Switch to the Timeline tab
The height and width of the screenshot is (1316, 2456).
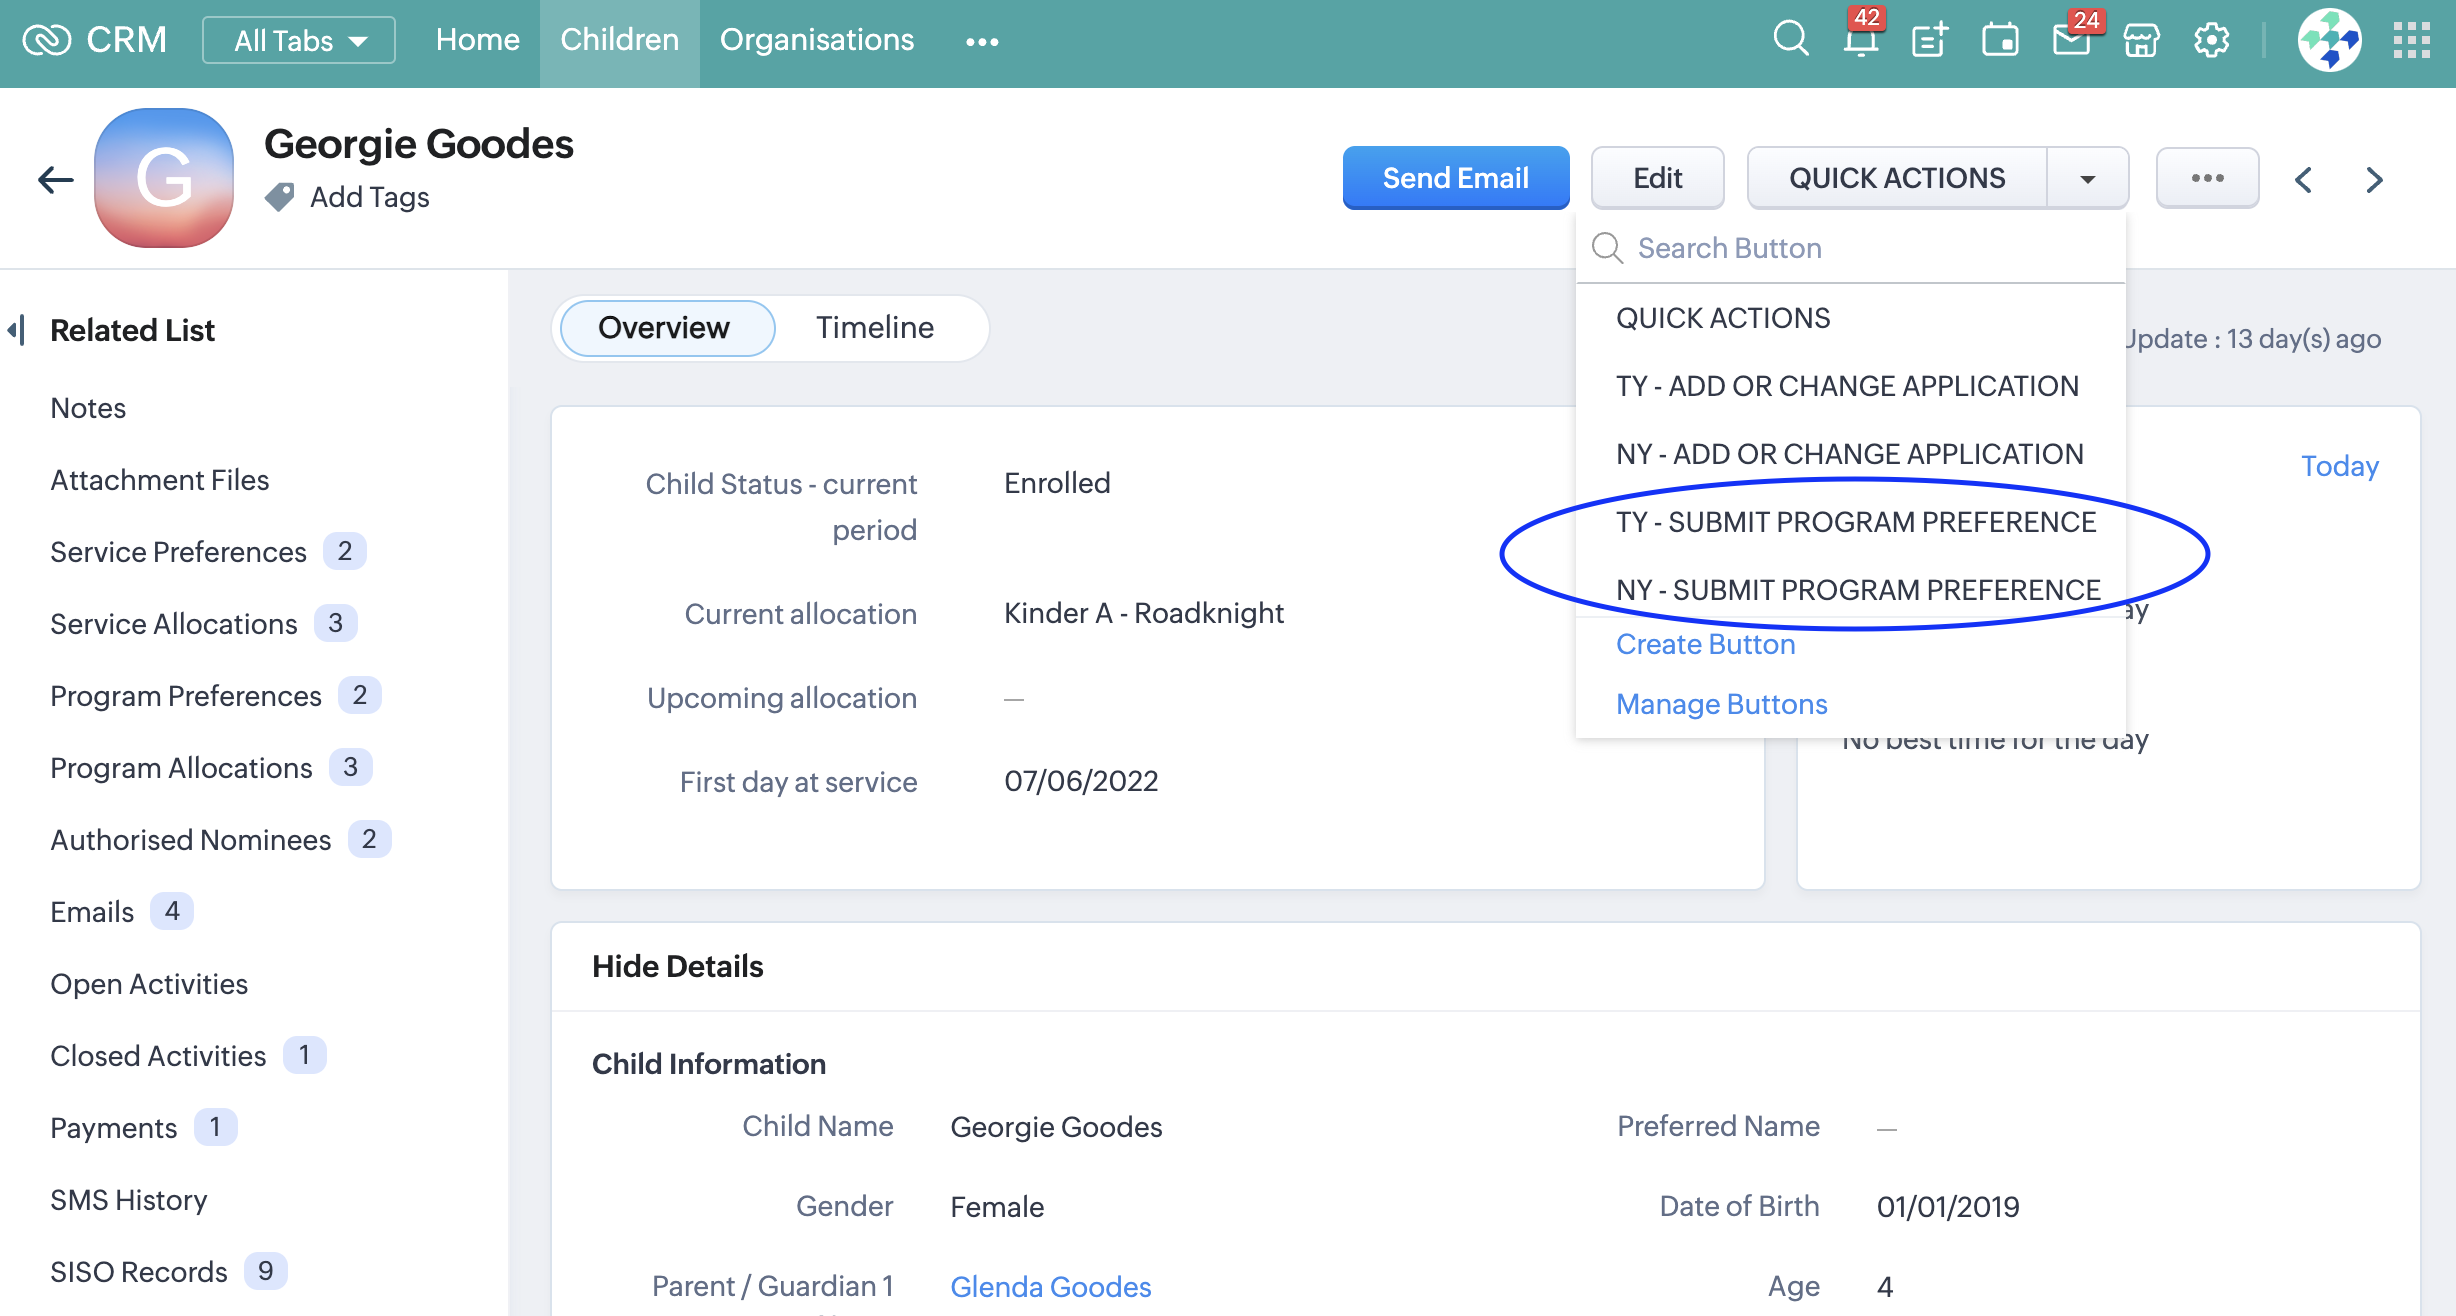coord(874,327)
